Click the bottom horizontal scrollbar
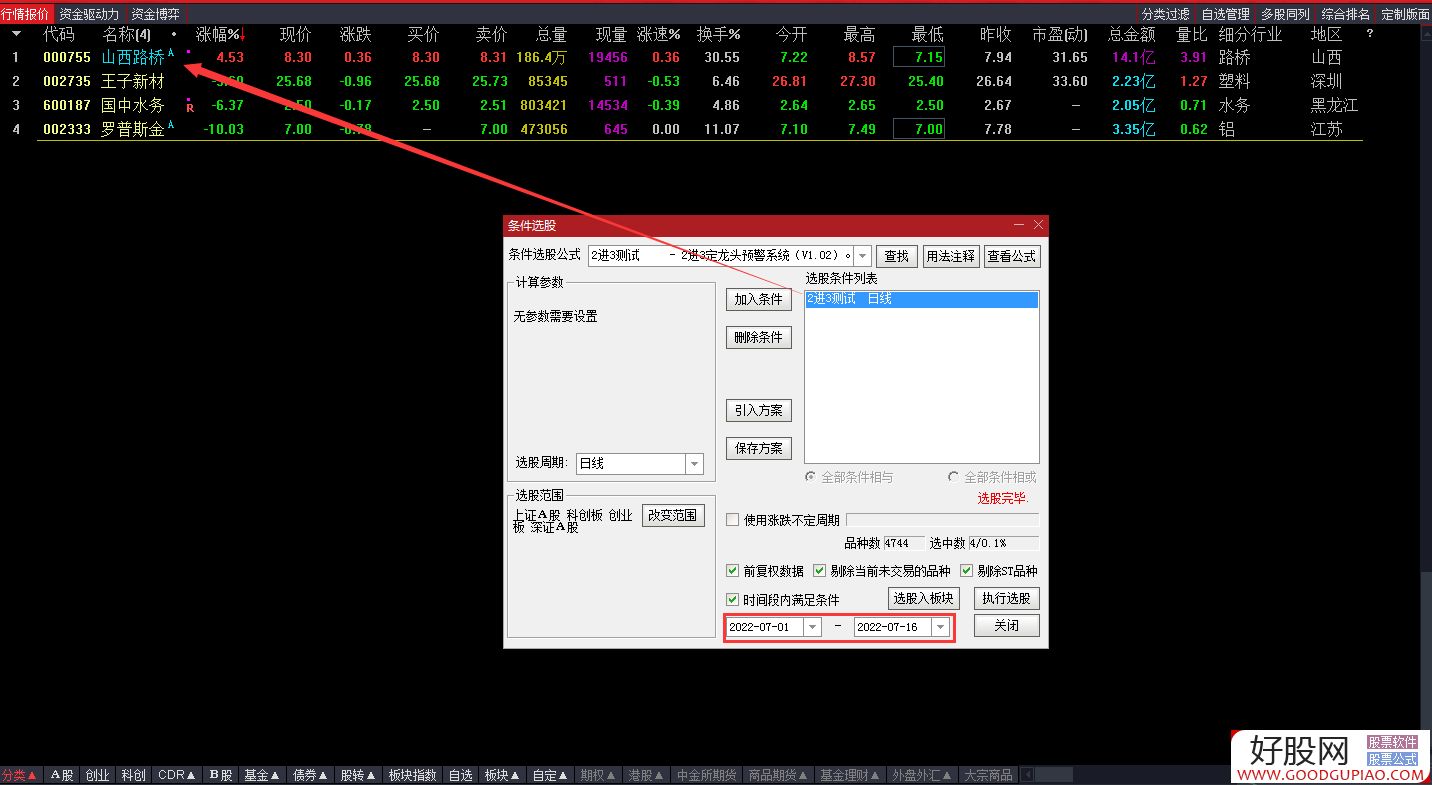1432x785 pixels. (x=1055, y=775)
